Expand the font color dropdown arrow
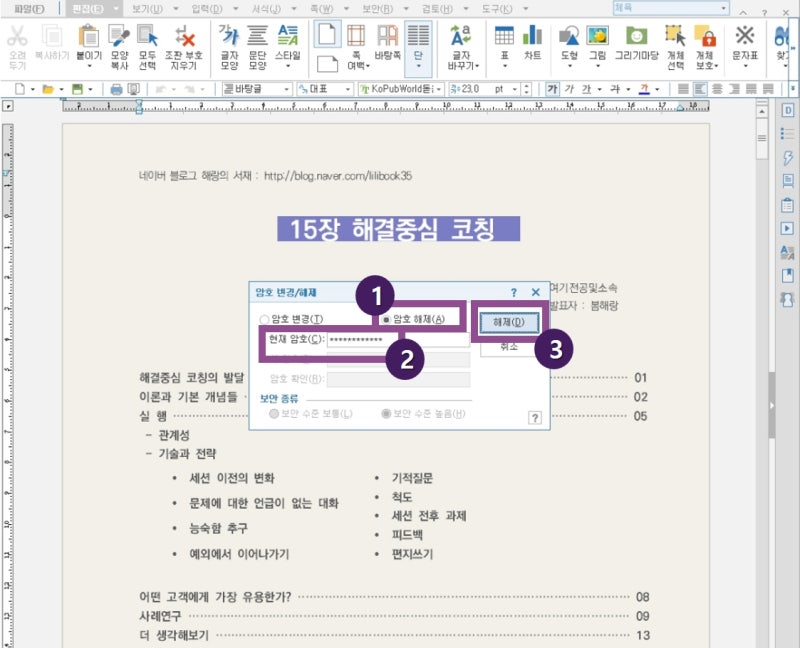800x648 pixels. pyautogui.click(x=657, y=90)
